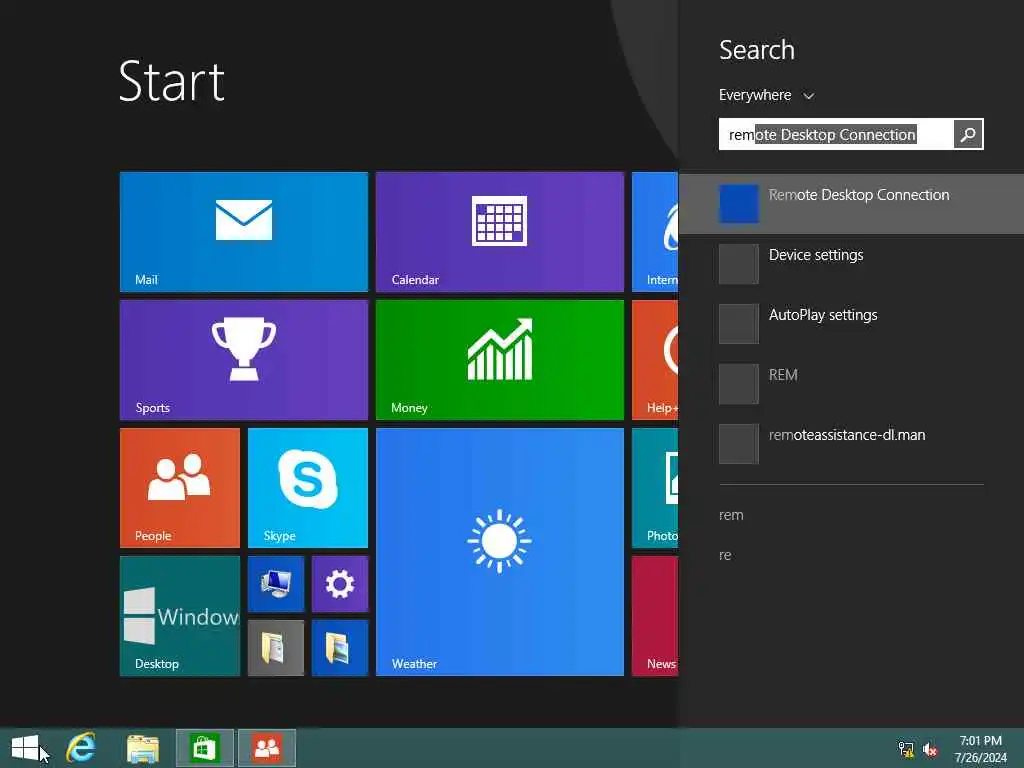Click the Remote Desktop Connection blue icon
The width and height of the screenshot is (1024, 768).
(x=739, y=204)
